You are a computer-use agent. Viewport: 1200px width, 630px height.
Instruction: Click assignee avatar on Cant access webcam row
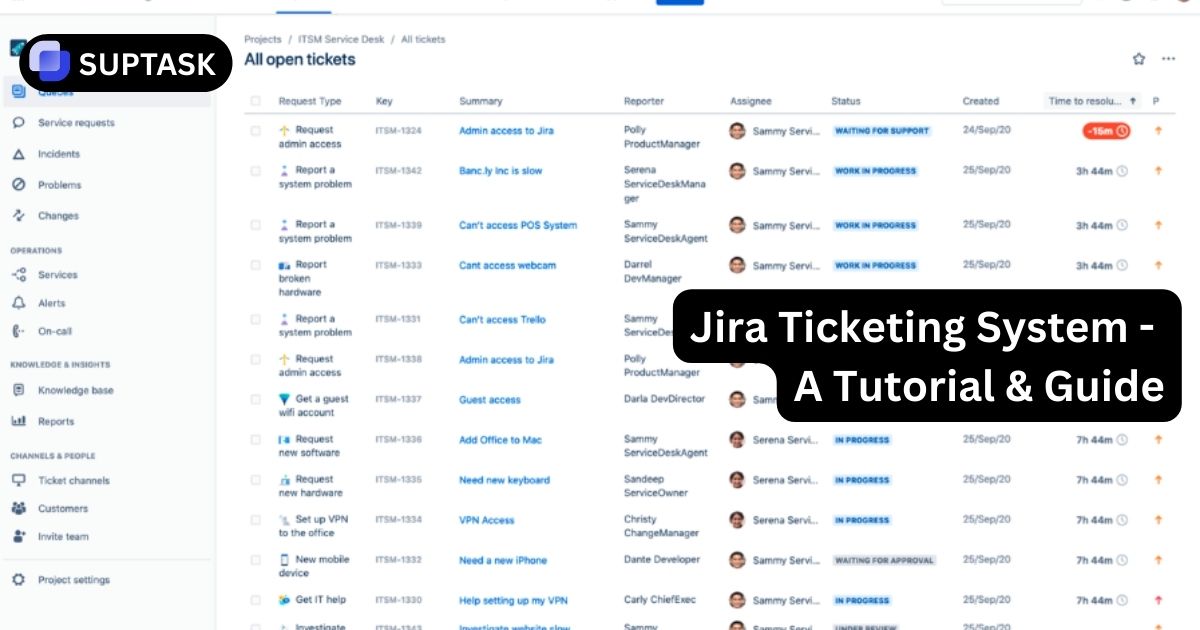pos(738,265)
